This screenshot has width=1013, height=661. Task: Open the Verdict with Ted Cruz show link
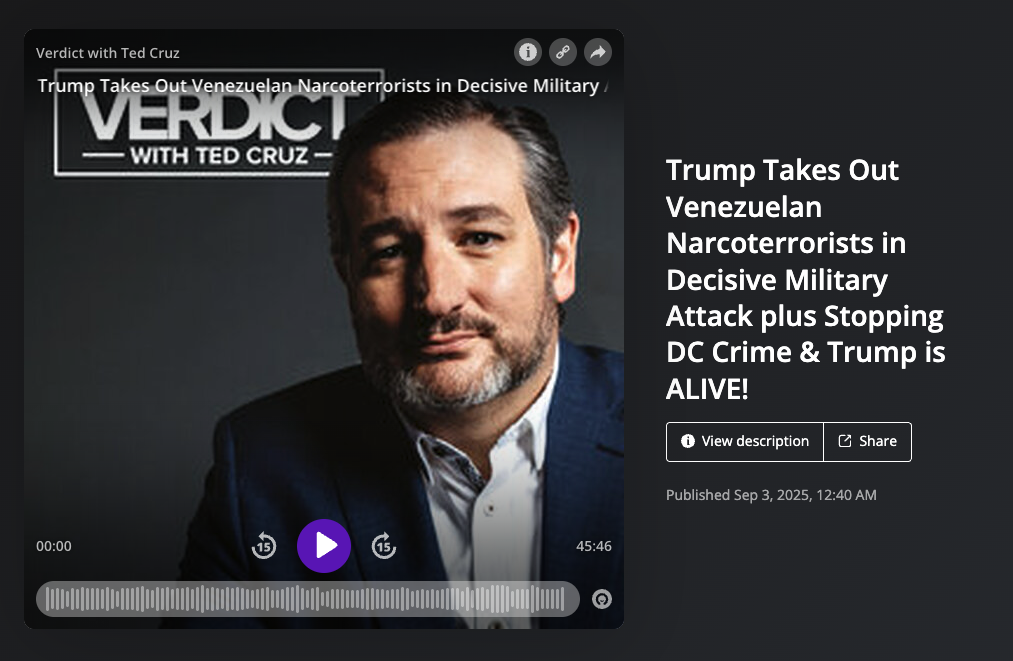[108, 53]
